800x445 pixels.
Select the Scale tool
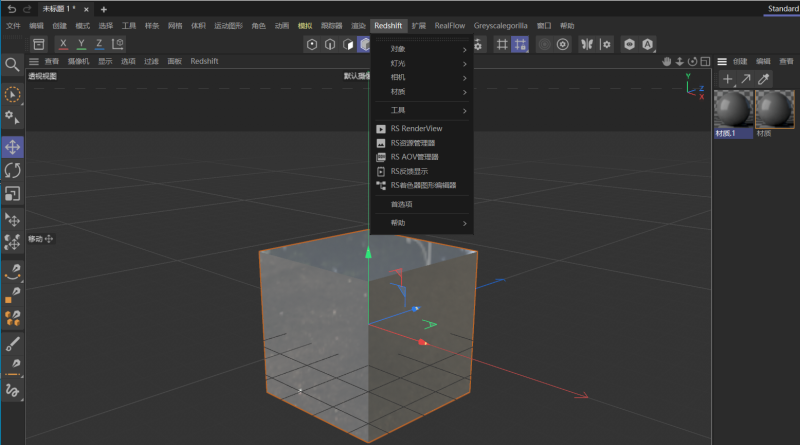point(12,193)
